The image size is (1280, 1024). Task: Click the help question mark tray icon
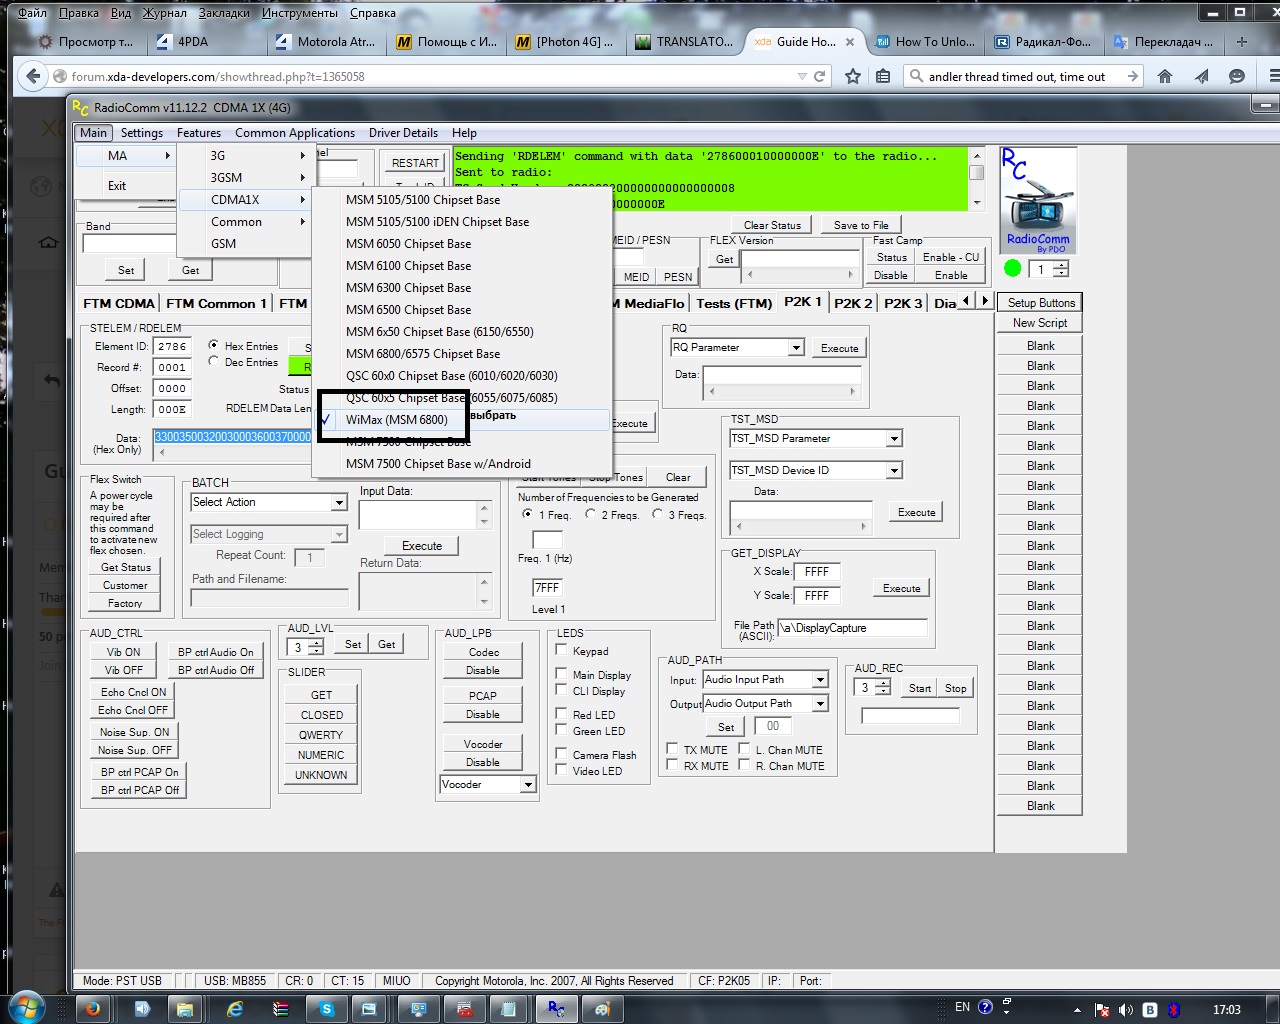pos(985,1007)
